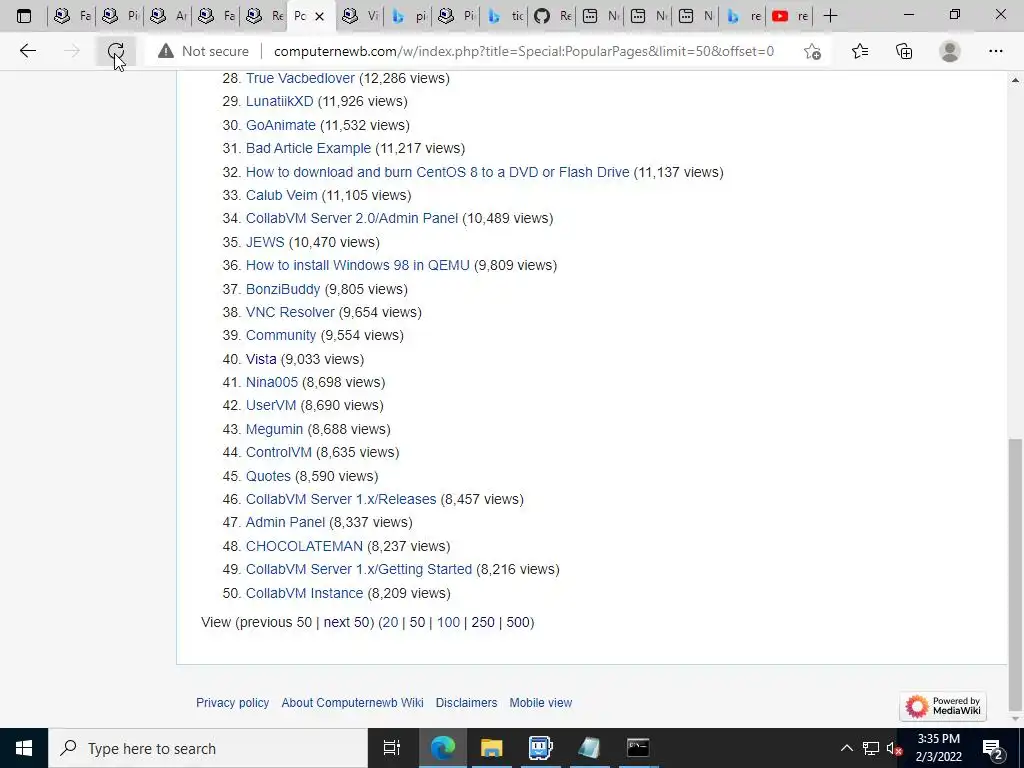Open the About Computernewb Wiki link
1024x768 pixels.
(x=353, y=703)
